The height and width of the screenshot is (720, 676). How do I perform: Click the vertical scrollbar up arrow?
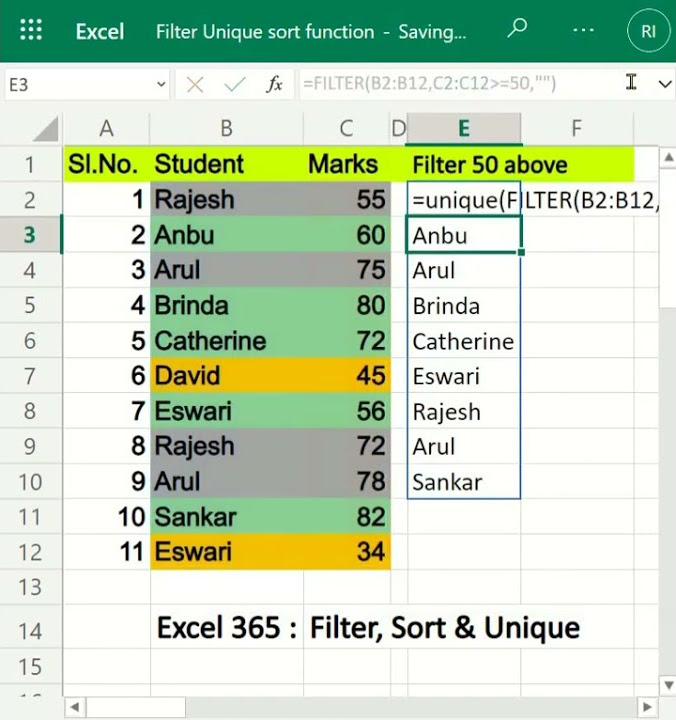tap(668, 158)
